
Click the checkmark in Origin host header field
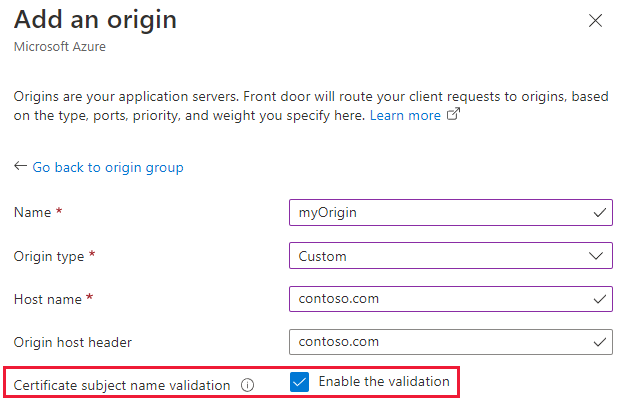pyautogui.click(x=599, y=342)
